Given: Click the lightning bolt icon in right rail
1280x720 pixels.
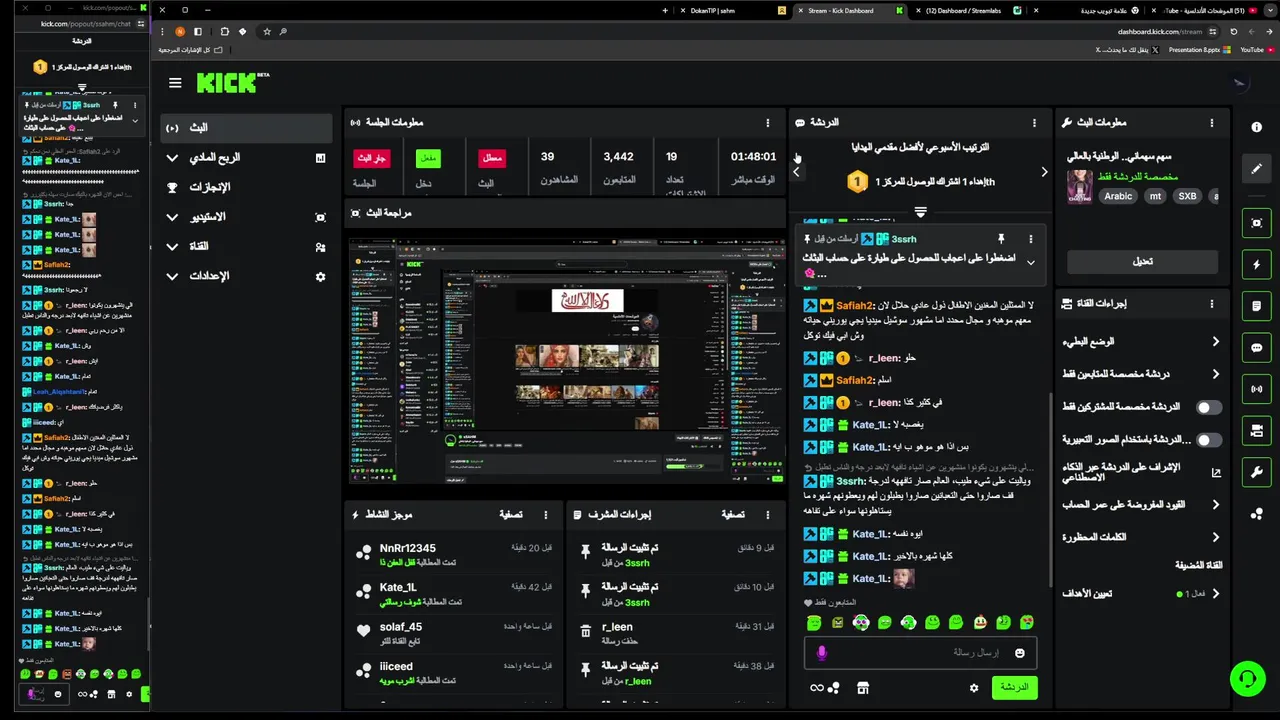Looking at the screenshot, I should click(1257, 265).
